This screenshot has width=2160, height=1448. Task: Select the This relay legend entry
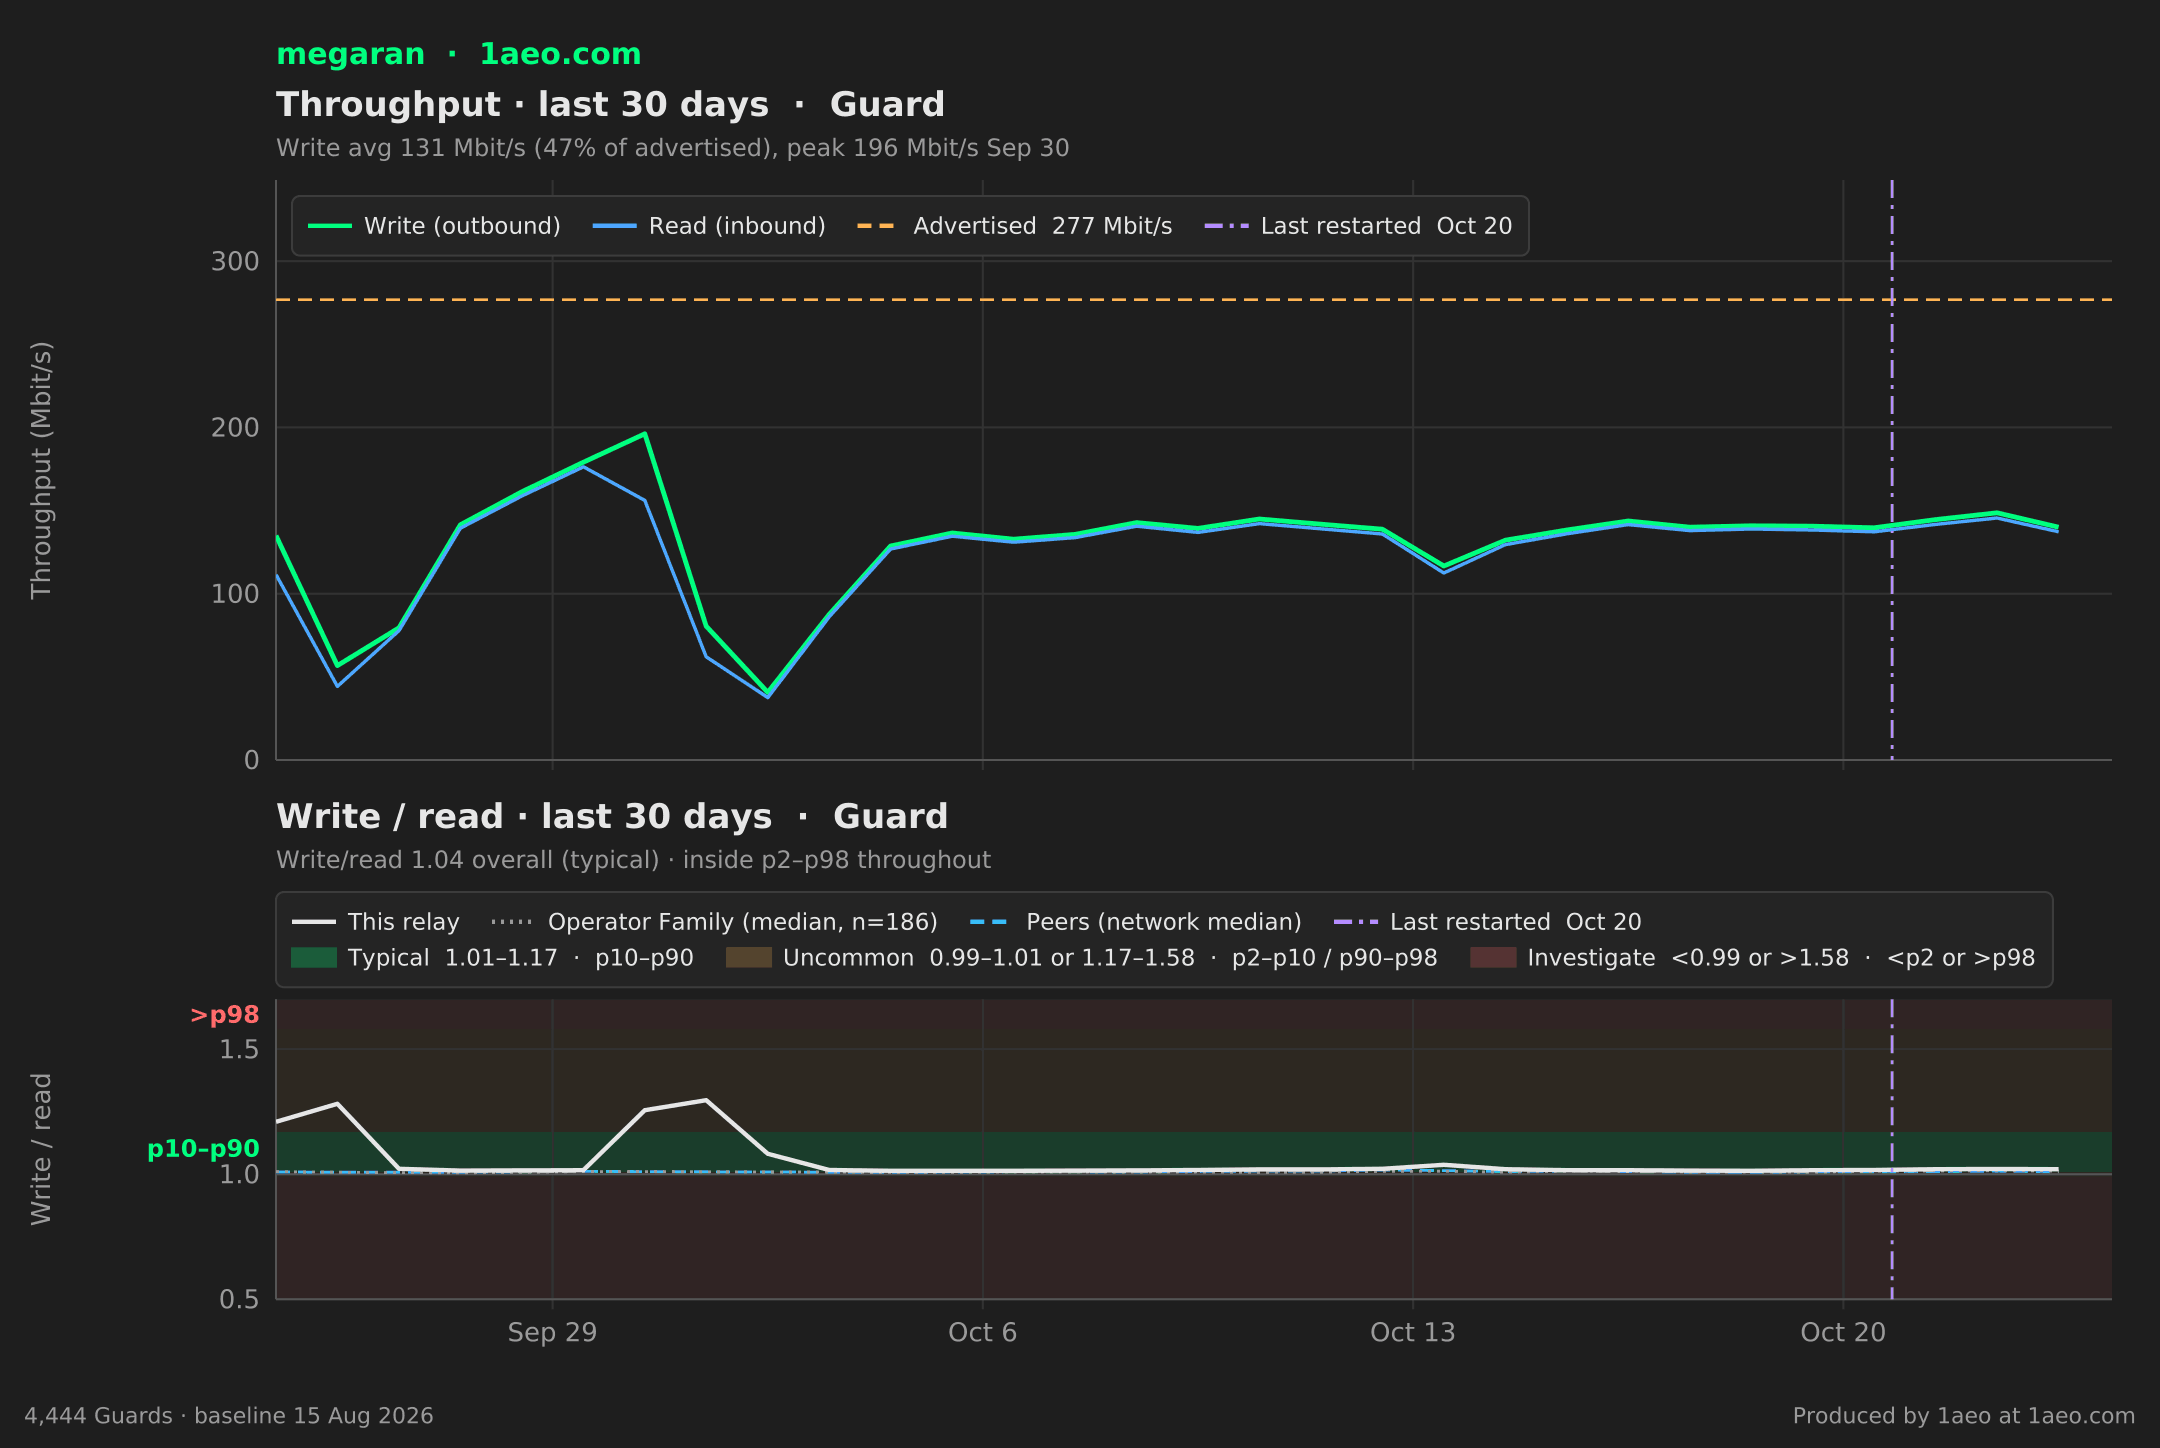pyautogui.click(x=376, y=922)
